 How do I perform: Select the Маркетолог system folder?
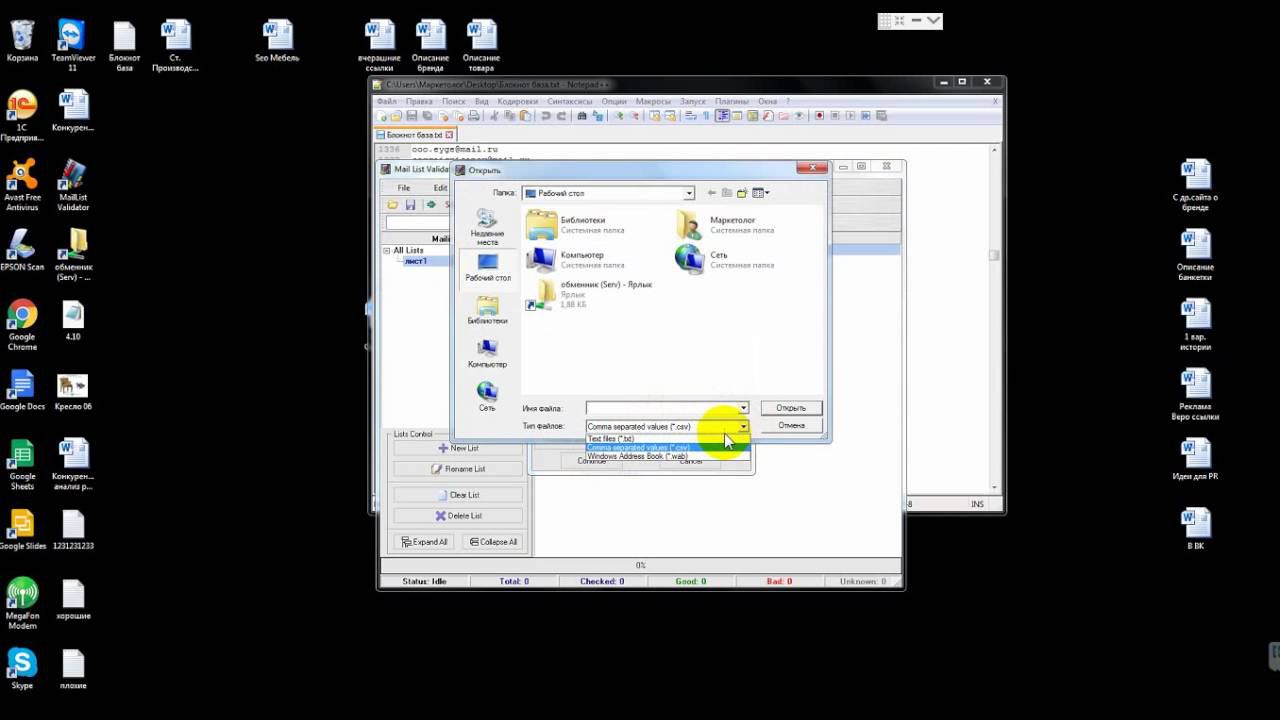coord(725,225)
